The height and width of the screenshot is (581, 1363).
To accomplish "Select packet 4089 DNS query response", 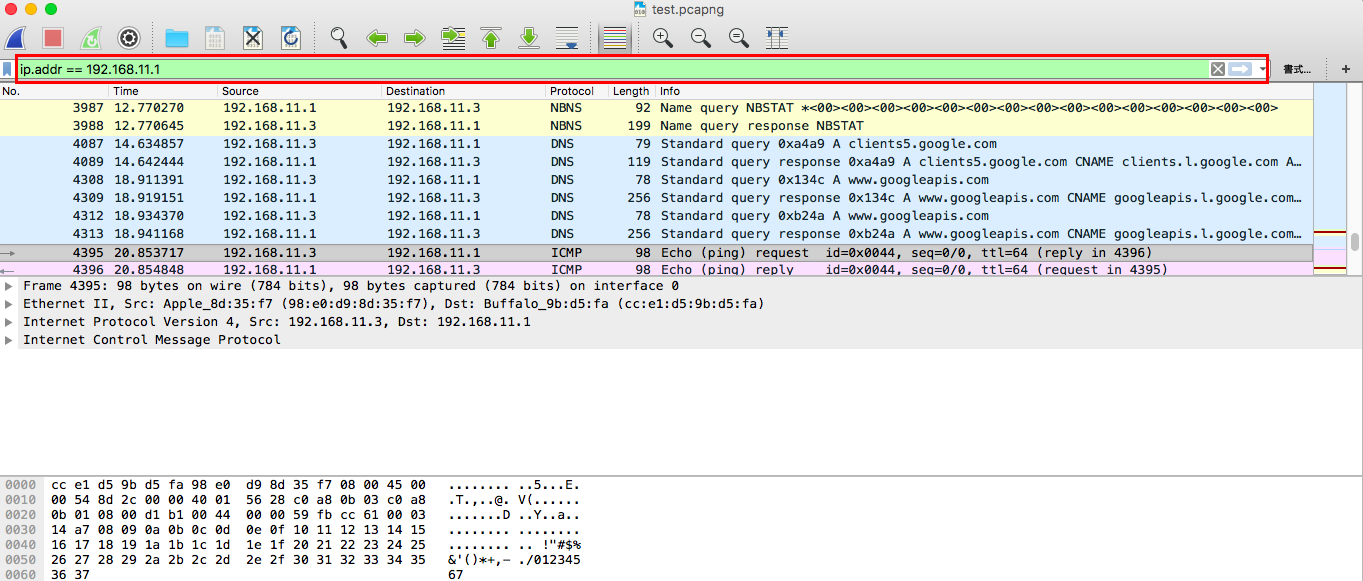I will pyautogui.click(x=655, y=162).
